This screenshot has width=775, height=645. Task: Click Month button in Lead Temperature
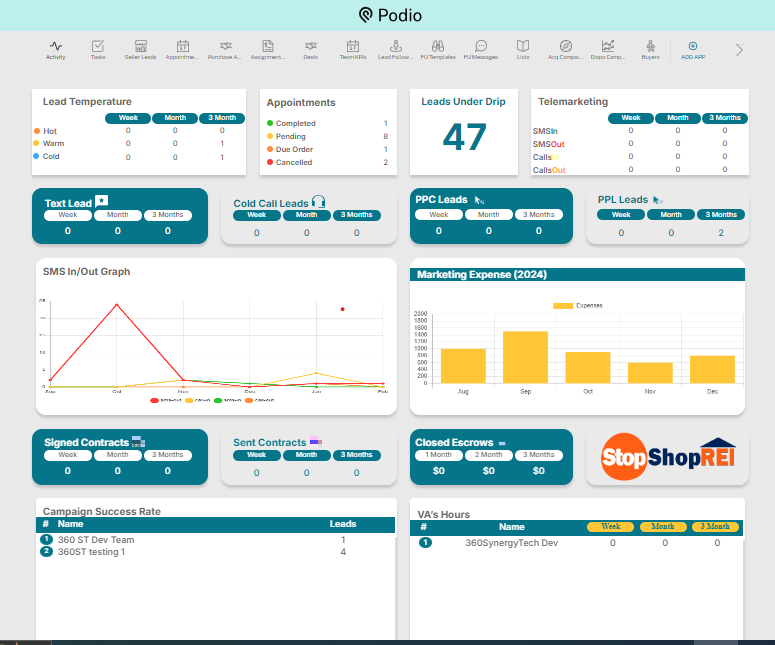pyautogui.click(x=174, y=118)
